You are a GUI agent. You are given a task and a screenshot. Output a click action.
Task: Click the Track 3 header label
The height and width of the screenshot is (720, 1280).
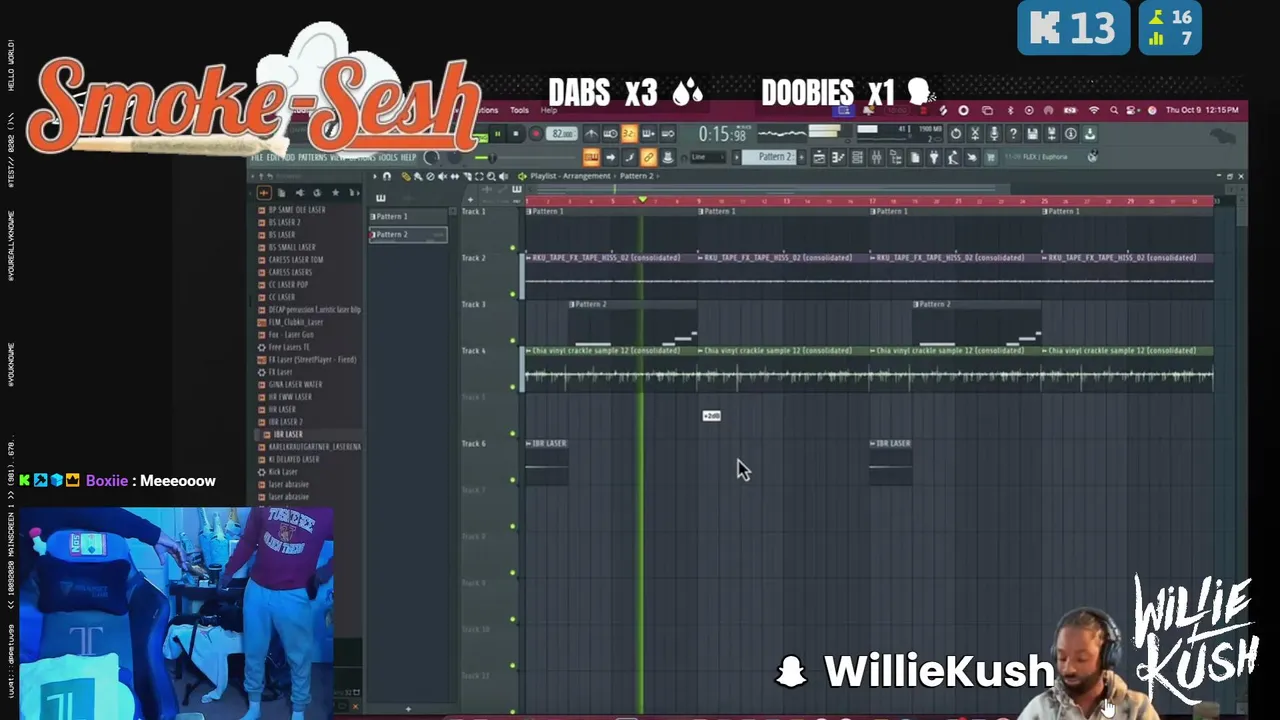tap(473, 304)
